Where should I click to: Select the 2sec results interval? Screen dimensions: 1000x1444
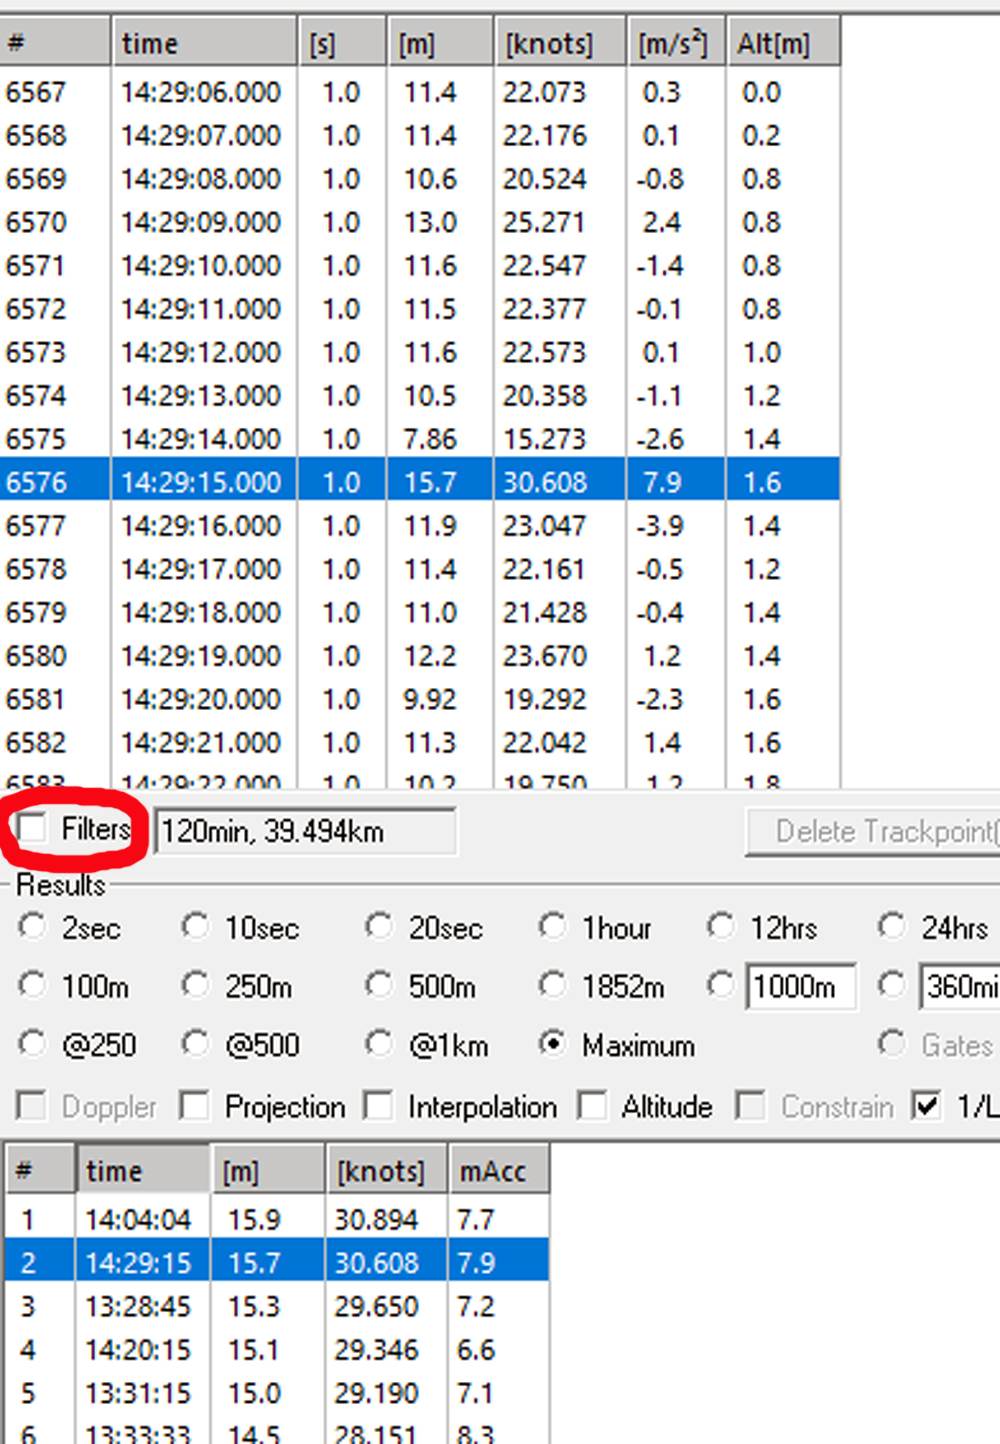tap(31, 927)
